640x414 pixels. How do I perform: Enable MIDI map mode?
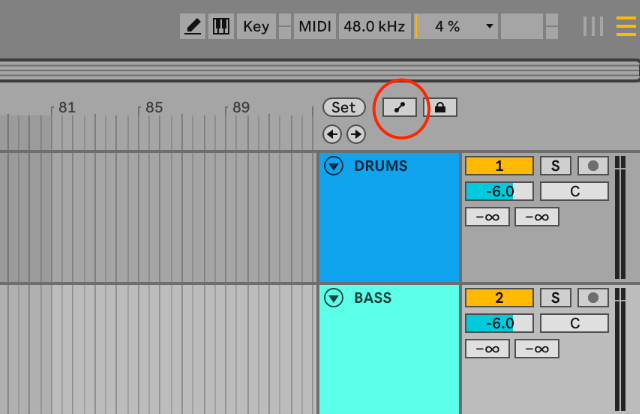pos(316,26)
